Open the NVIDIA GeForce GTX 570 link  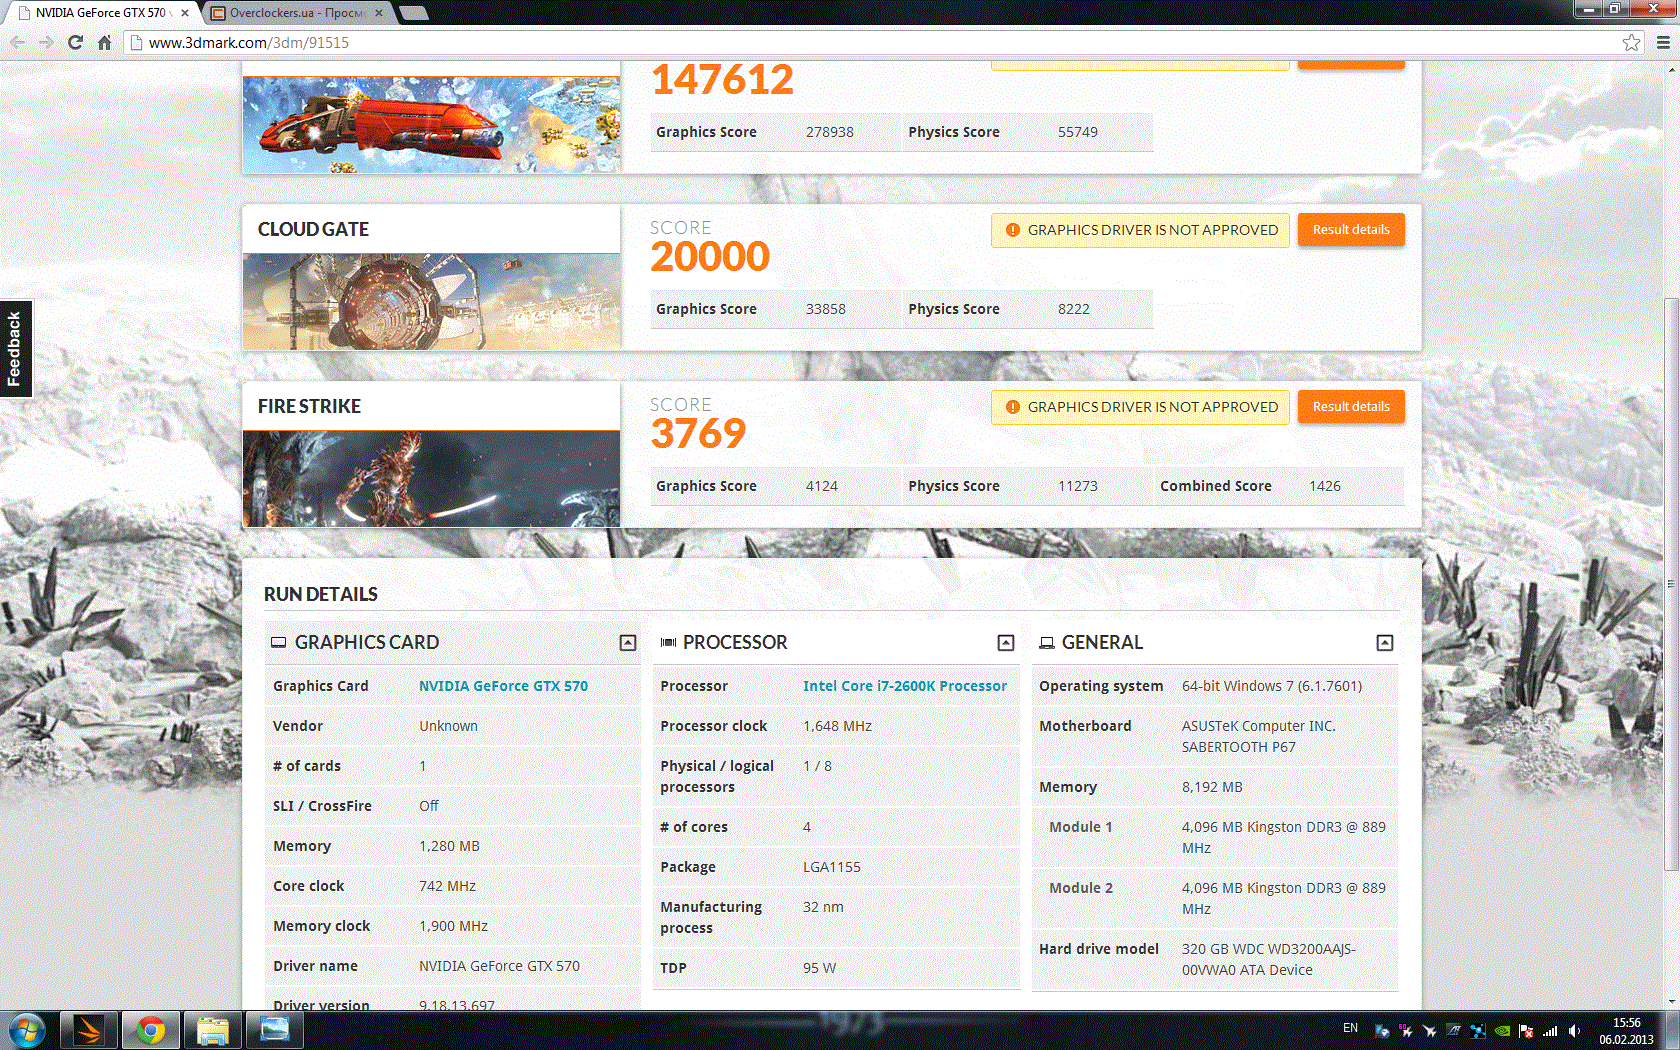pyautogui.click(x=503, y=686)
